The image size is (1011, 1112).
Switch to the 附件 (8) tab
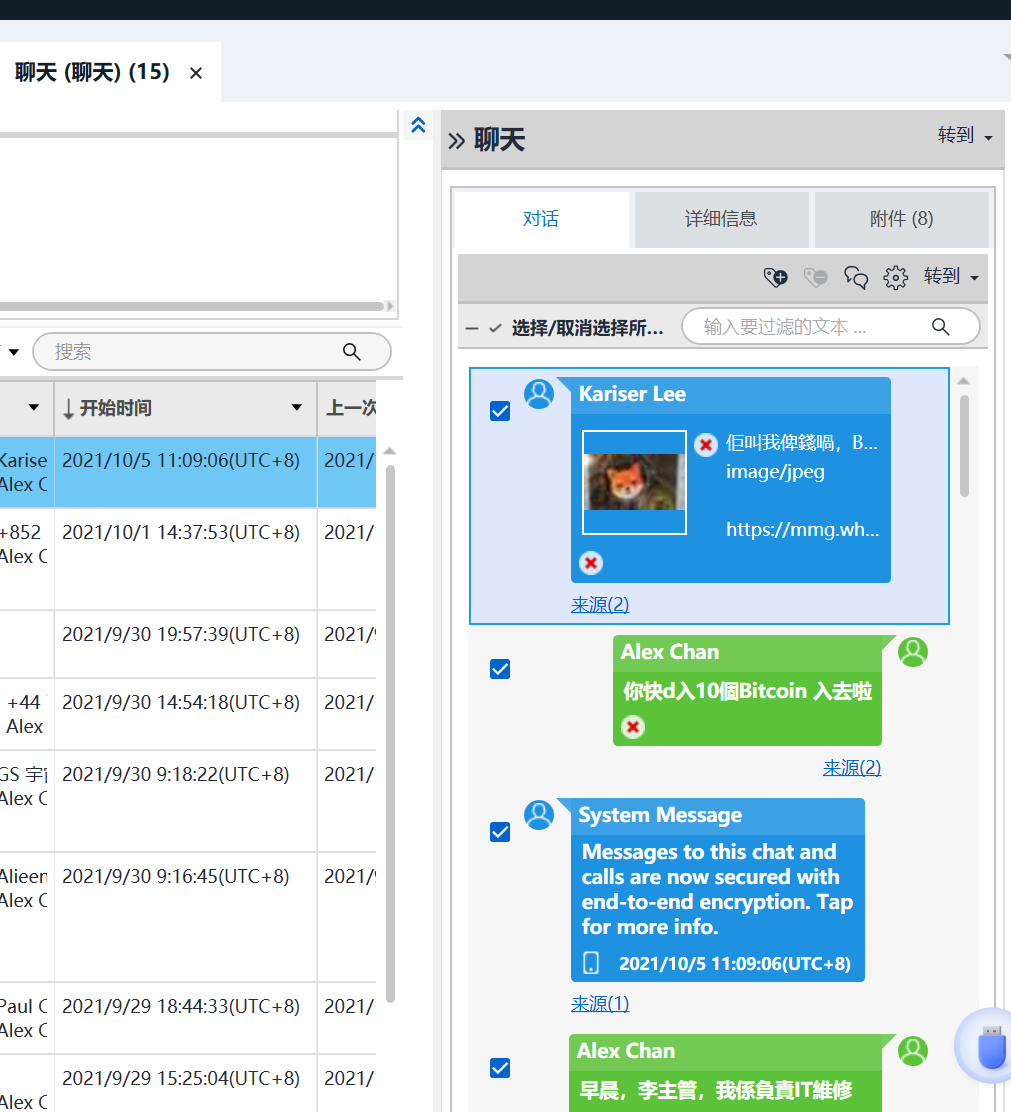coord(901,218)
